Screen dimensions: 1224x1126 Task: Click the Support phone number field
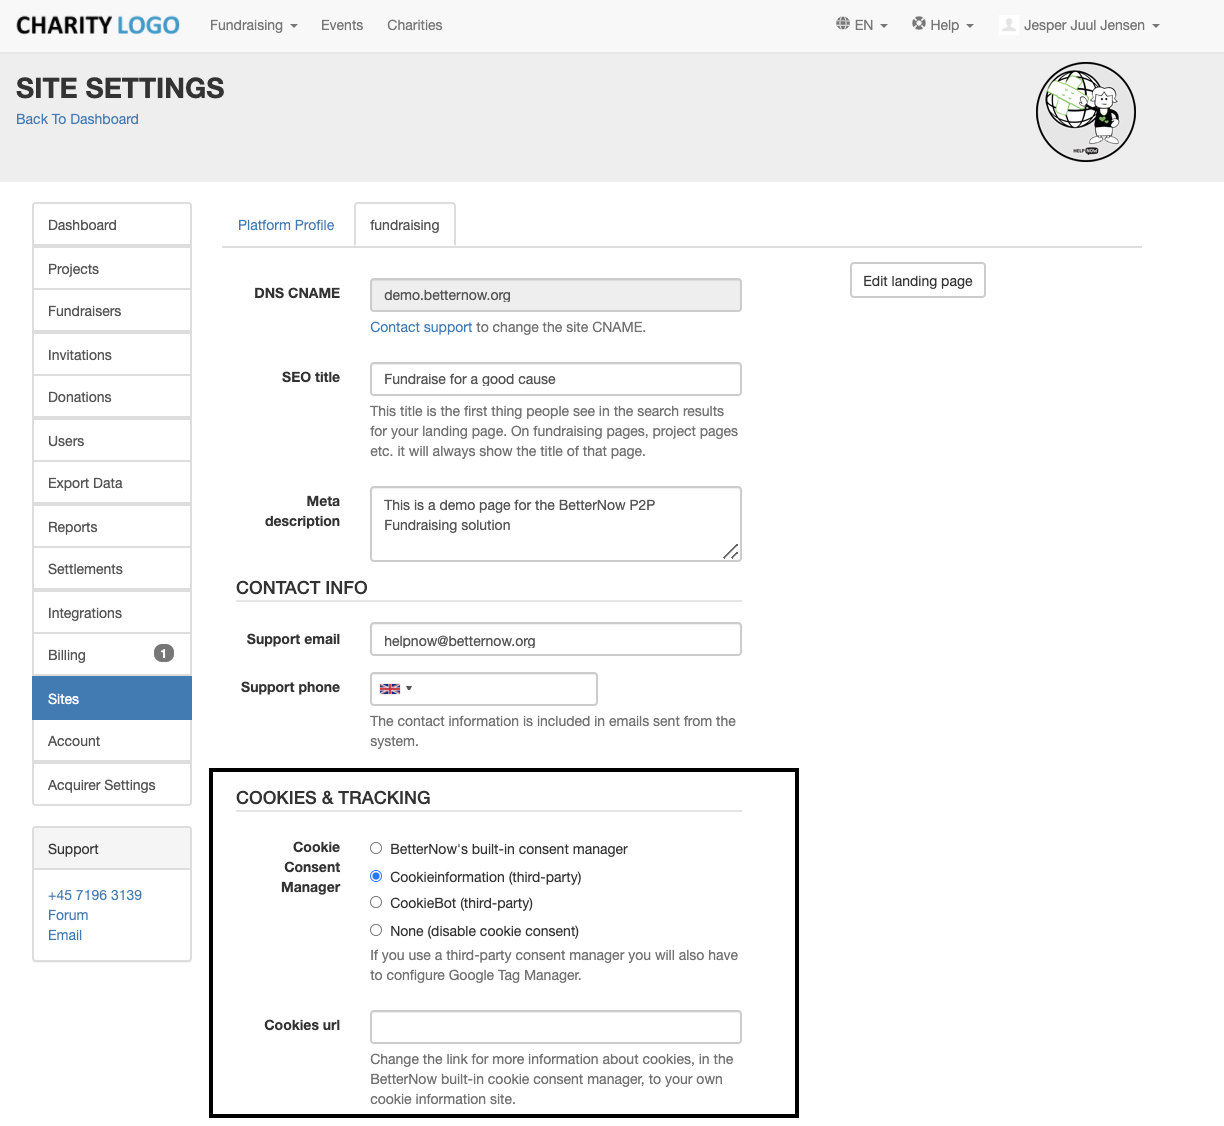tap(484, 689)
